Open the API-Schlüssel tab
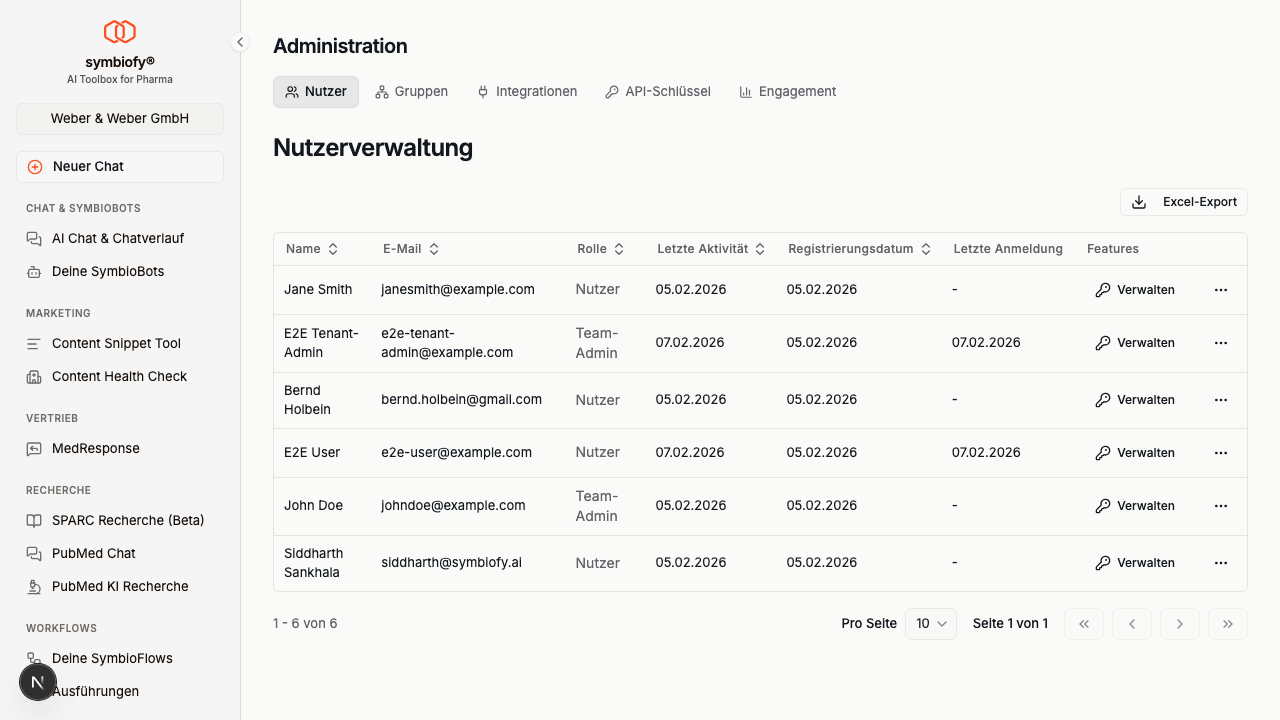The height and width of the screenshot is (720, 1280). pos(657,91)
